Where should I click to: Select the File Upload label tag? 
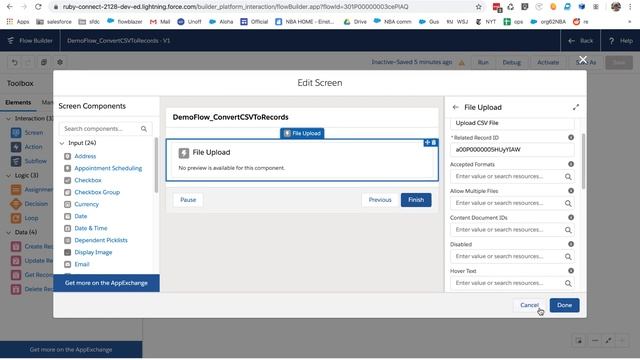[x=302, y=133]
